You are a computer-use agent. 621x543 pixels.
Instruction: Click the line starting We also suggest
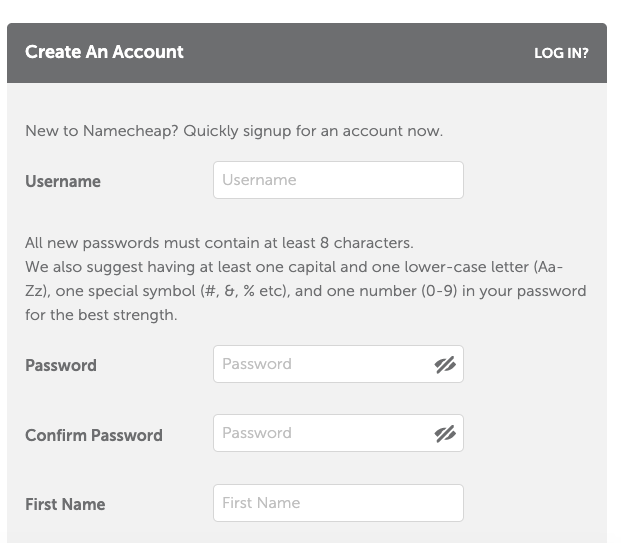(x=294, y=267)
